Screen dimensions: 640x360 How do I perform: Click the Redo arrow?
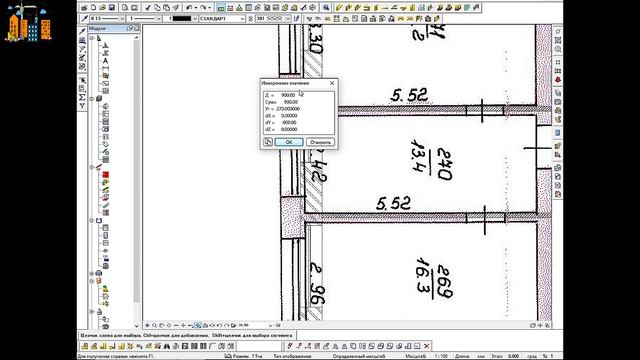tap(203, 7)
